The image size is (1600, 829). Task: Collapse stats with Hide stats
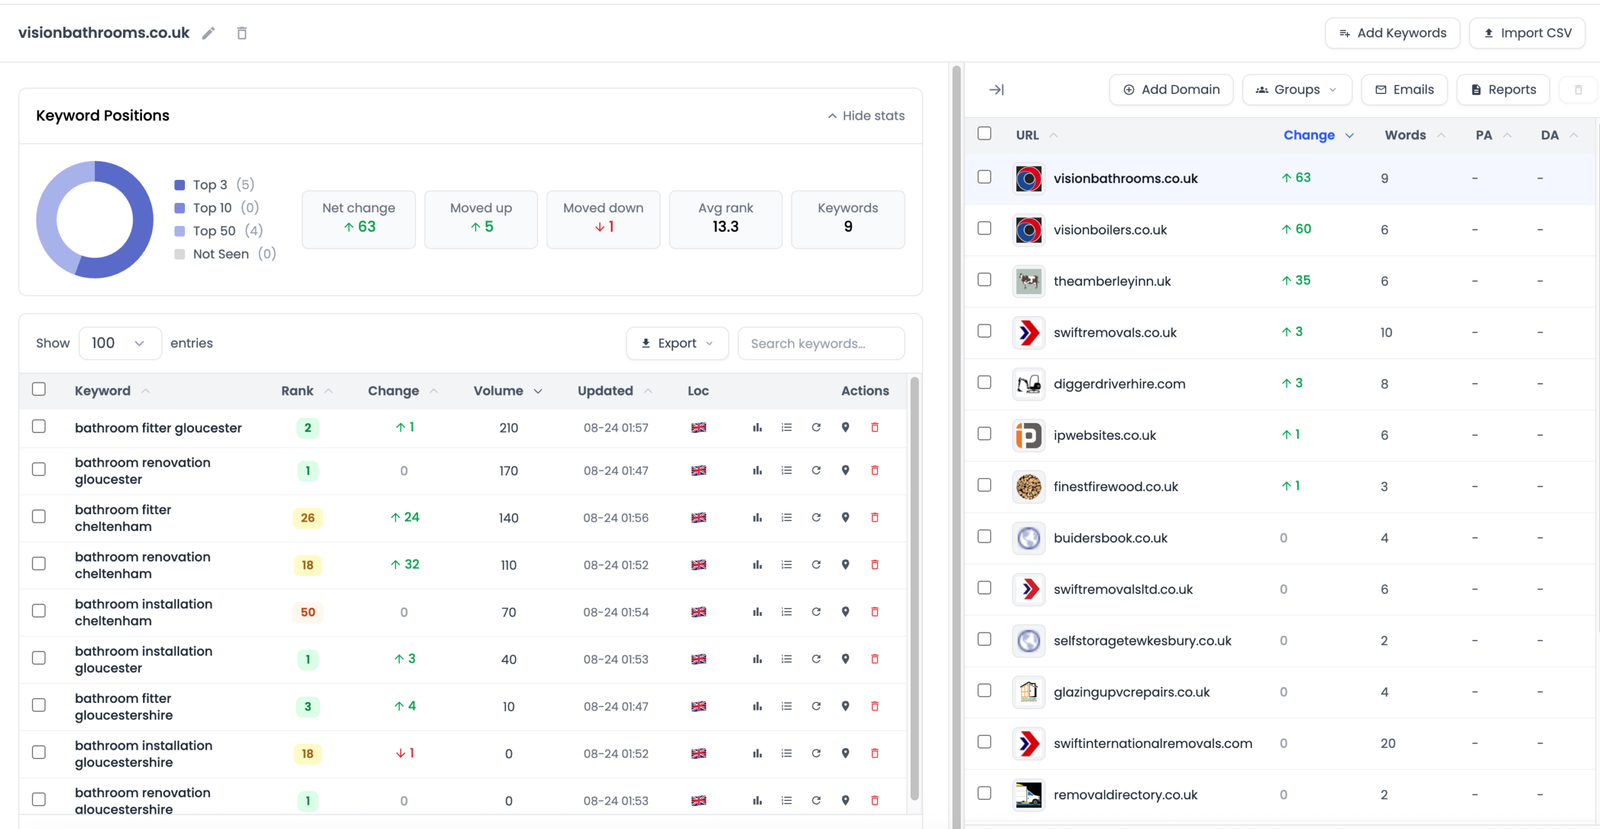866,116
